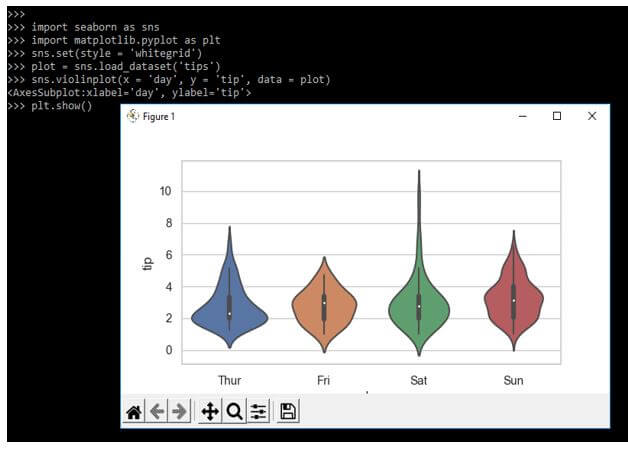The width and height of the screenshot is (628, 451).
Task: Click the 'import seaborn as sns' line
Action: point(84,27)
